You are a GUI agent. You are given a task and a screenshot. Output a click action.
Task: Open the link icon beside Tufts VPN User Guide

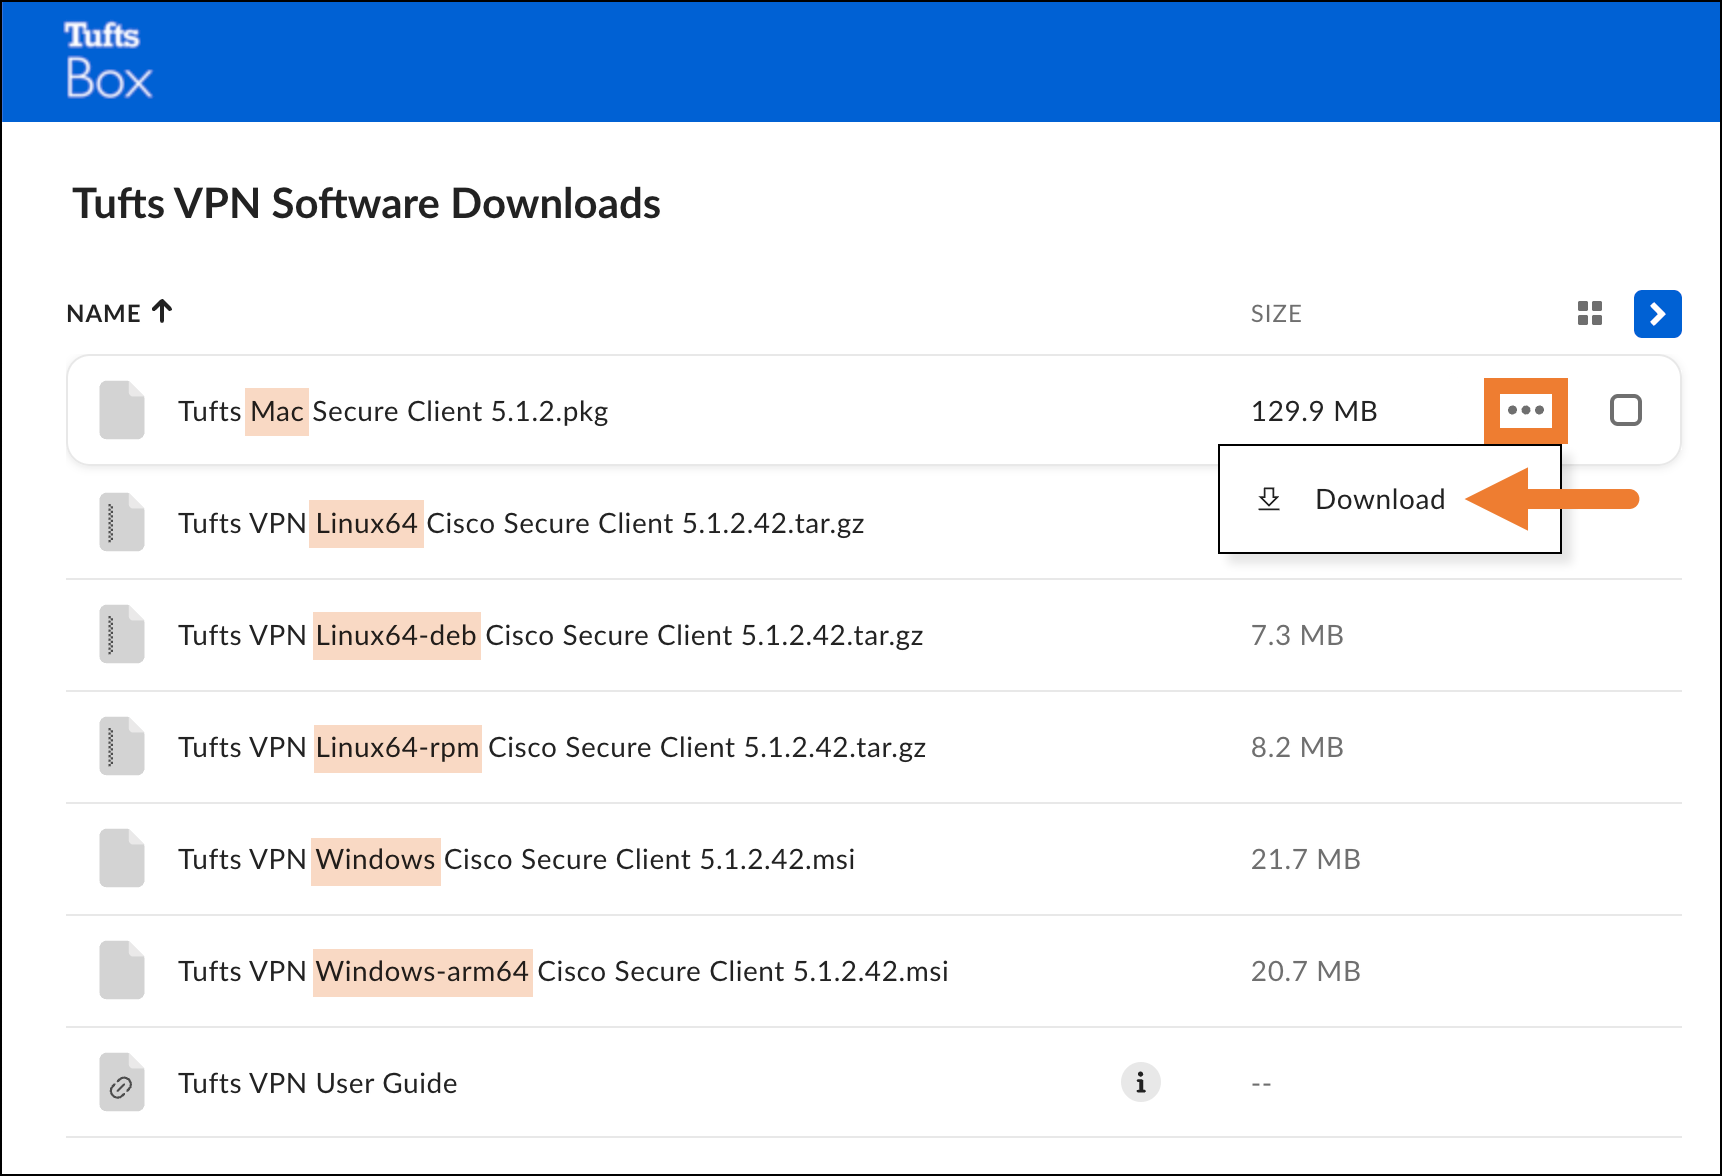120,1083
